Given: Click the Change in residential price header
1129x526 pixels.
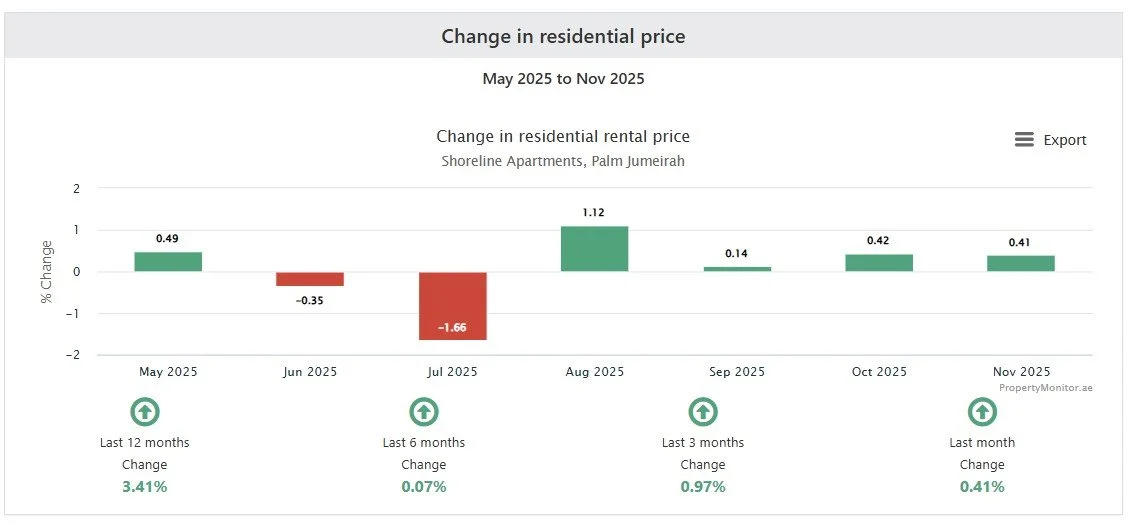Looking at the screenshot, I should [x=564, y=36].
